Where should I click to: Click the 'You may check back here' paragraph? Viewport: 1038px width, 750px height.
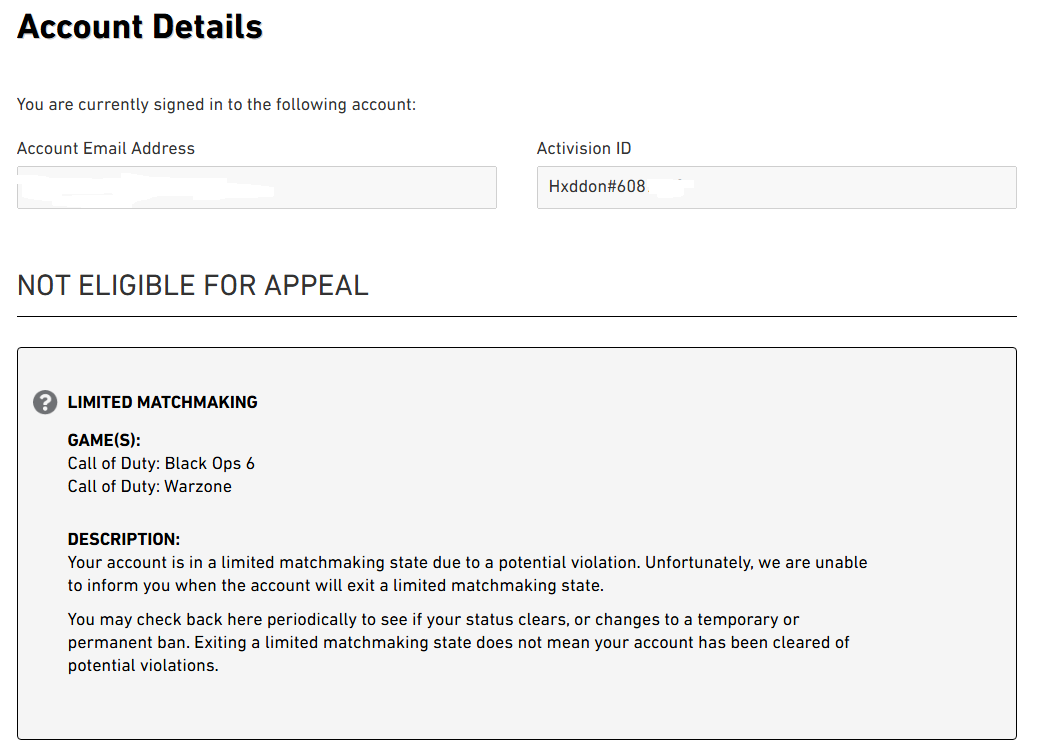(x=458, y=642)
